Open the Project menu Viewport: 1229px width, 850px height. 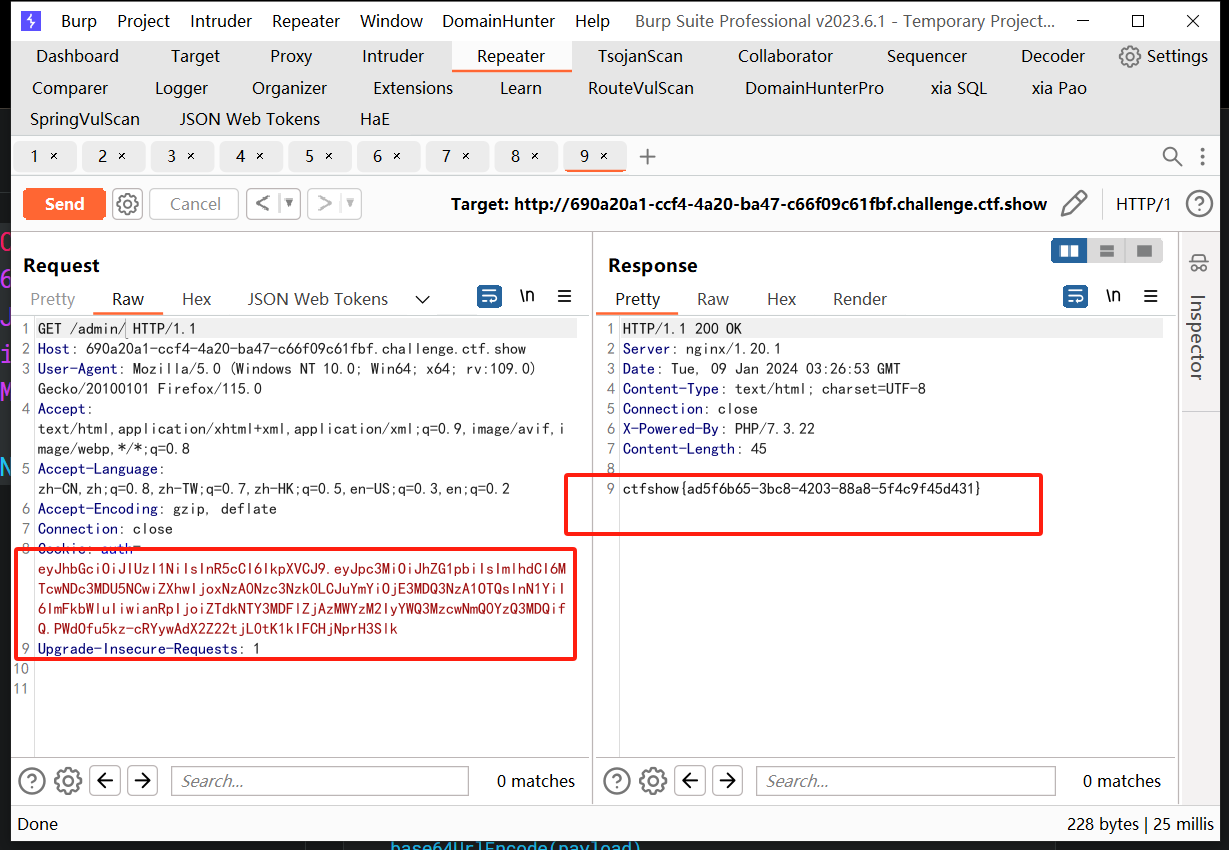(144, 21)
